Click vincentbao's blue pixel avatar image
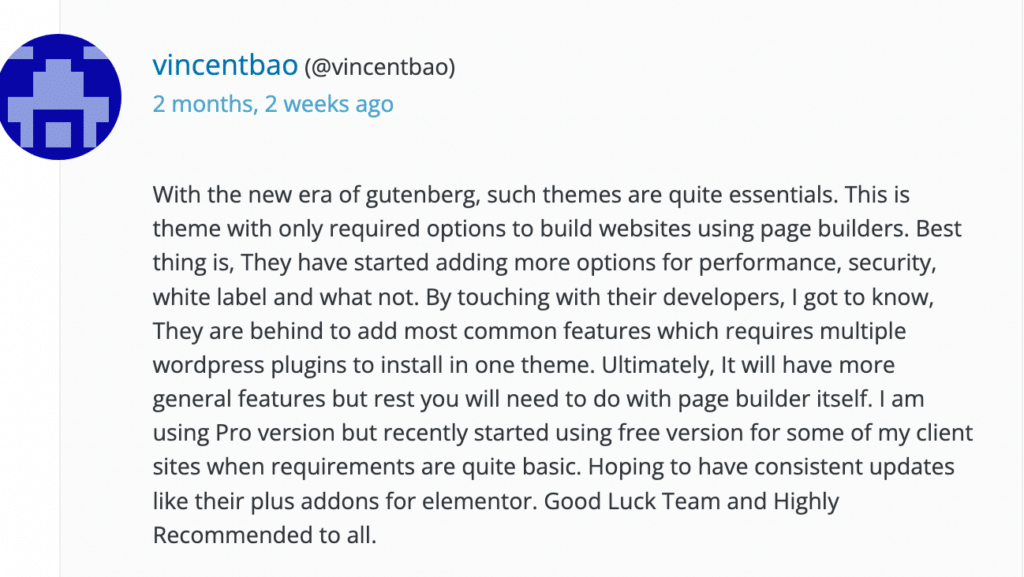This screenshot has height=577, width=1024. [x=59, y=97]
